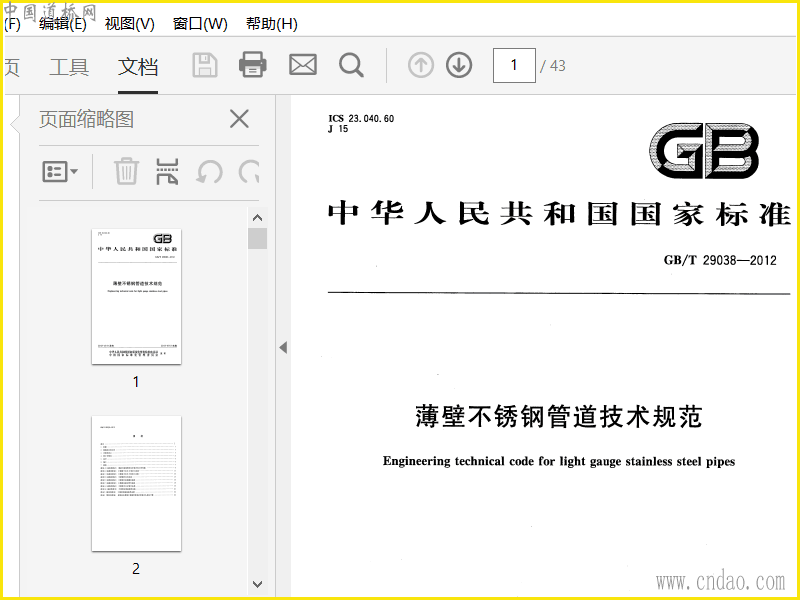Go to next page down arrow

click(459, 65)
